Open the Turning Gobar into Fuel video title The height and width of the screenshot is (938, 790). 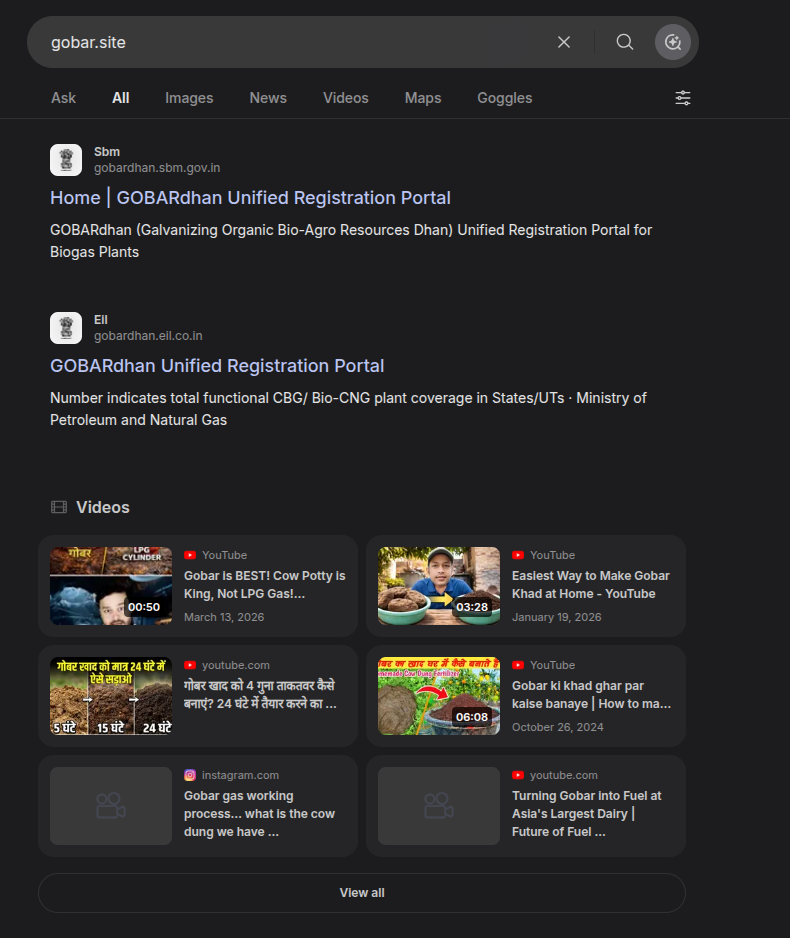(x=587, y=814)
